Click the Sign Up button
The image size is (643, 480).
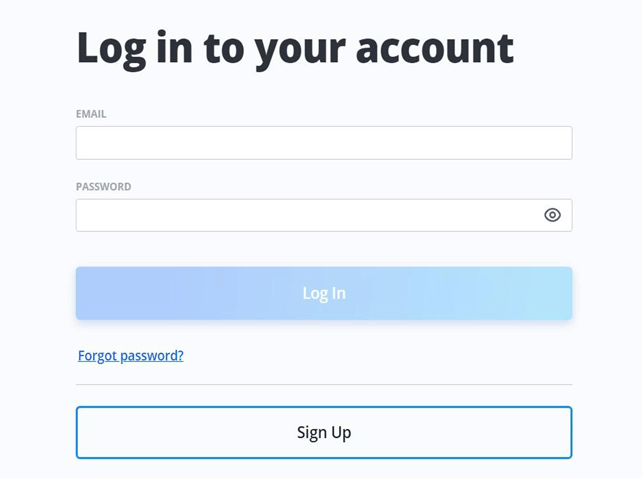[323, 433]
